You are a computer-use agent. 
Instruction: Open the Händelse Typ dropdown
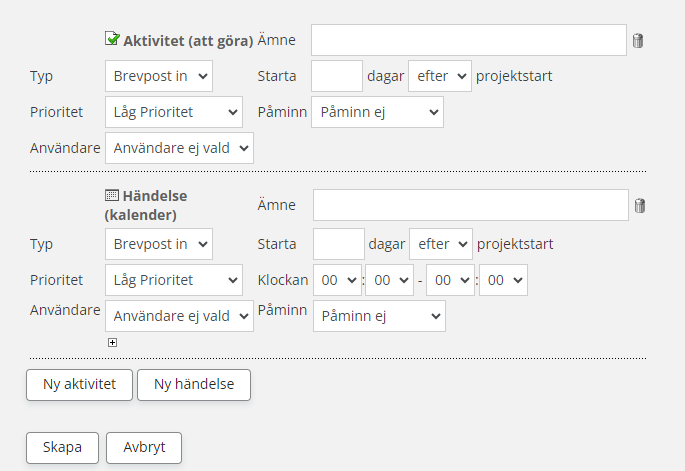click(x=158, y=244)
